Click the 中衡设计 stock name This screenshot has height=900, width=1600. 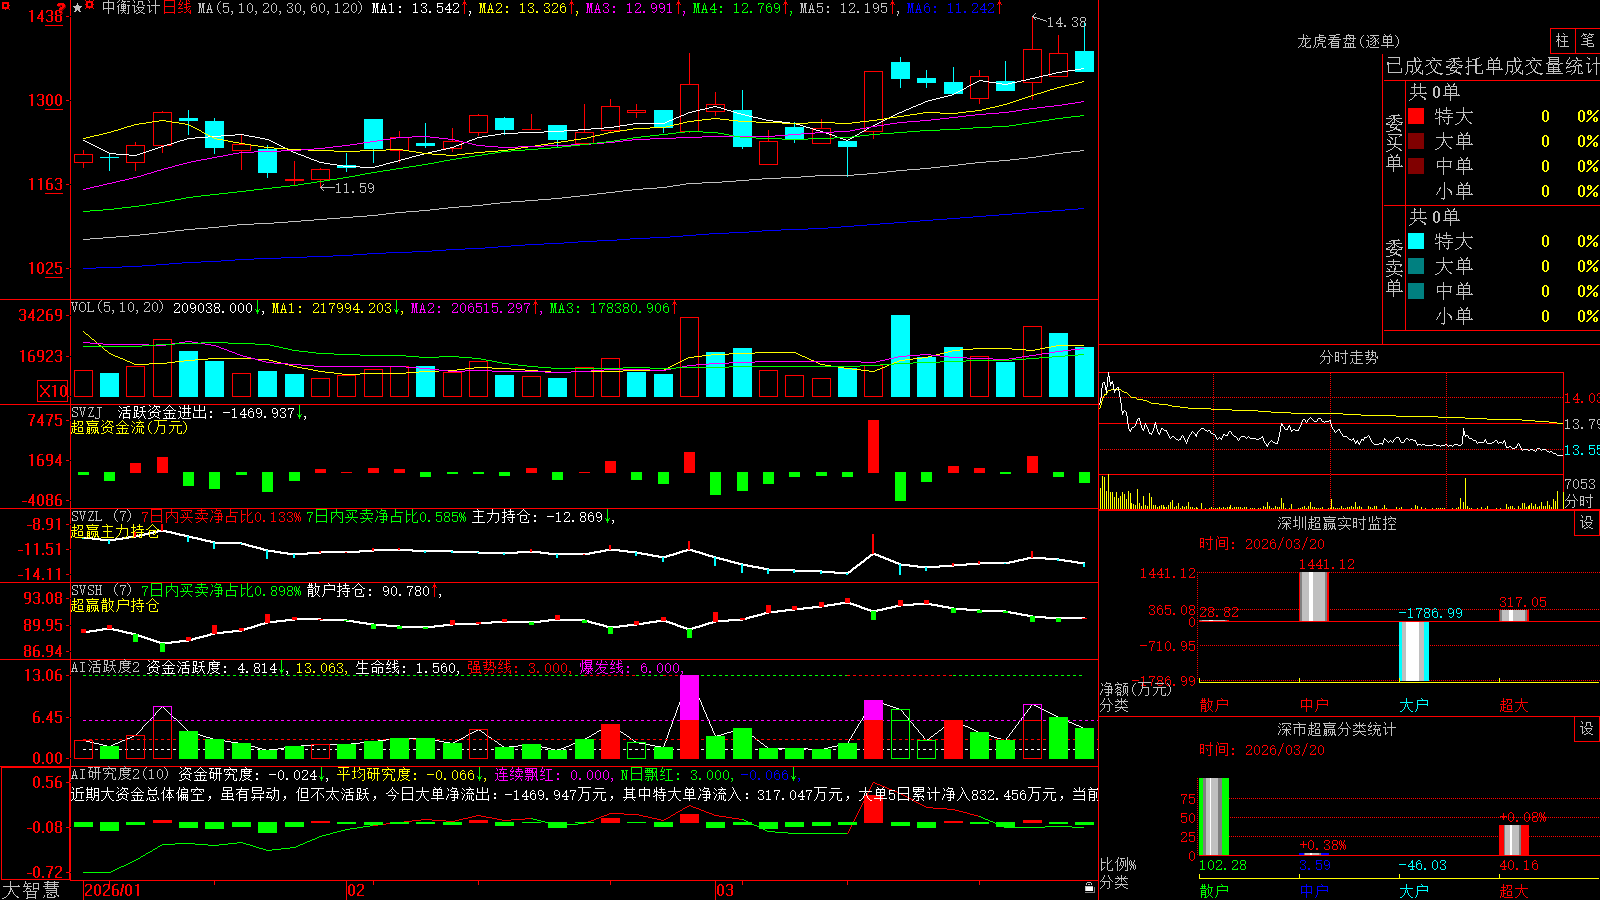(131, 8)
